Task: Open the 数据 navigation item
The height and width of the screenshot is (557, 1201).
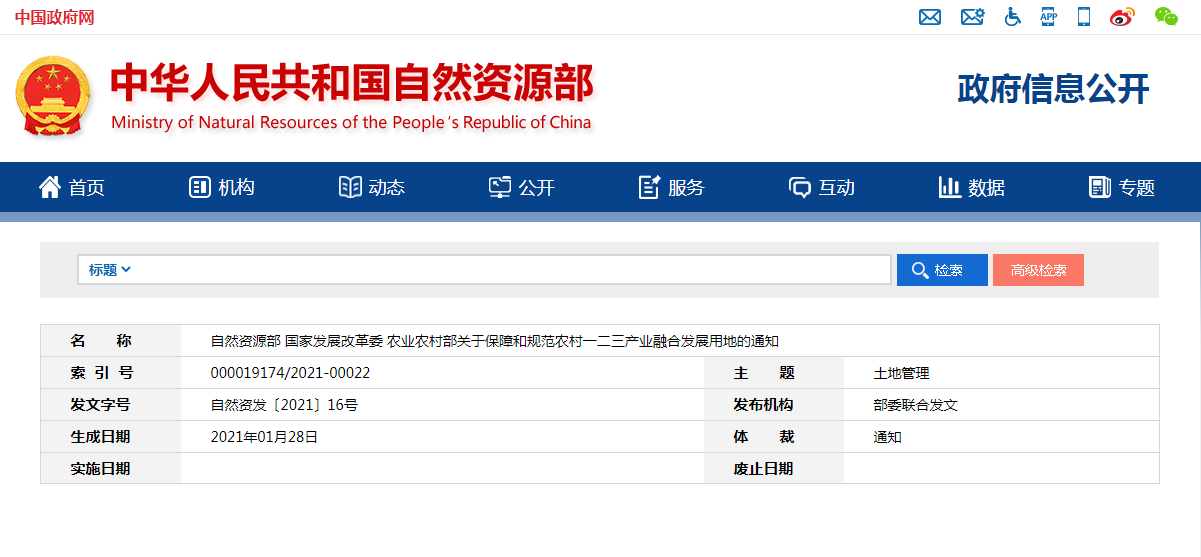Action: click(972, 187)
